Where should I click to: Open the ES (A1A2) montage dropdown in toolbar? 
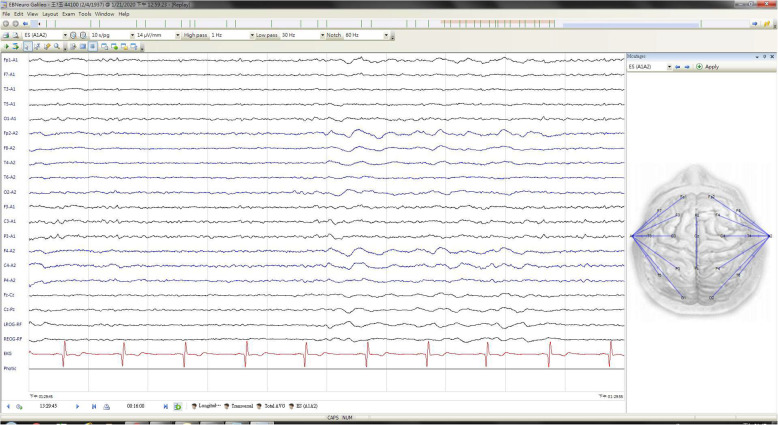(x=65, y=35)
